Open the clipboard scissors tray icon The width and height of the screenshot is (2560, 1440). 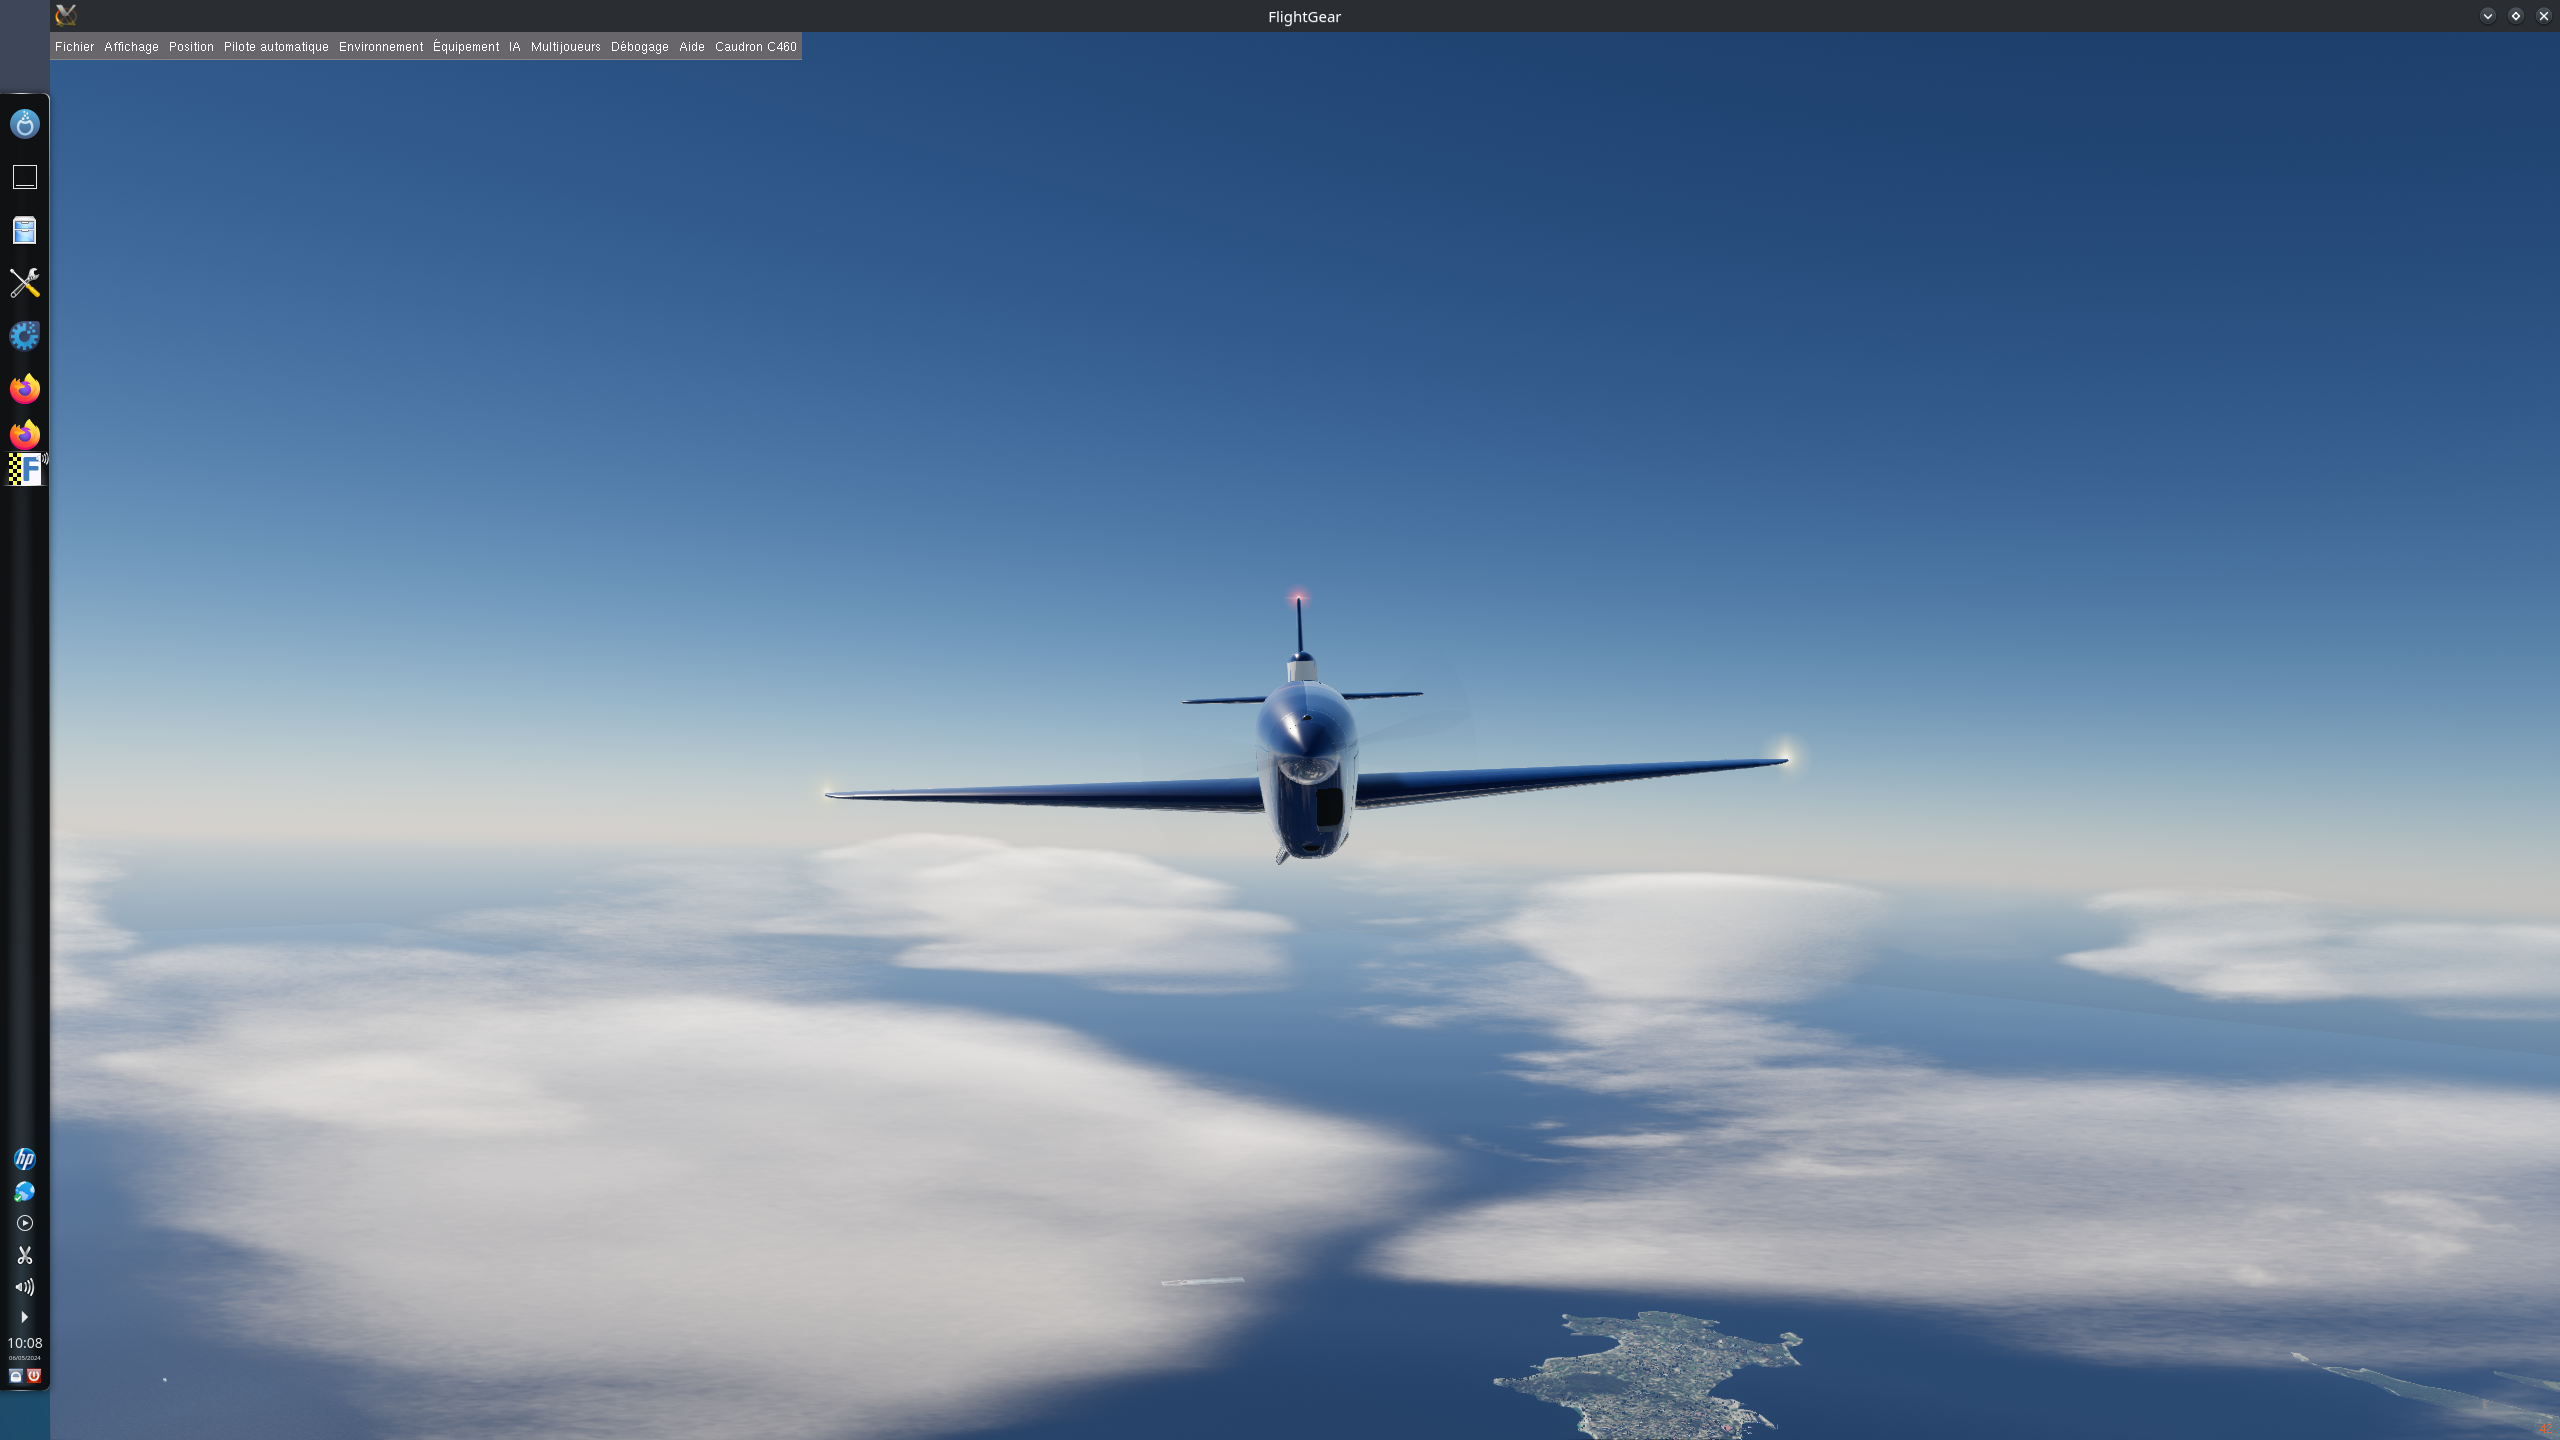click(24, 1255)
